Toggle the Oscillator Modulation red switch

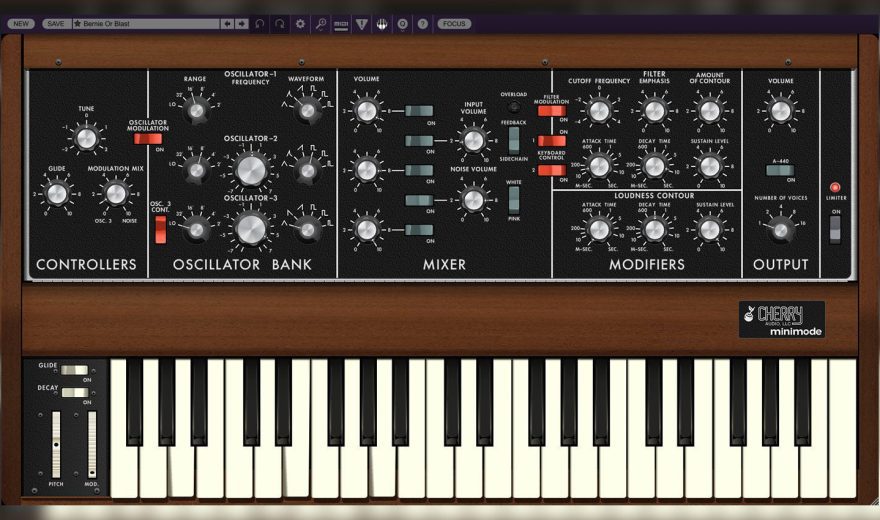pyautogui.click(x=148, y=139)
